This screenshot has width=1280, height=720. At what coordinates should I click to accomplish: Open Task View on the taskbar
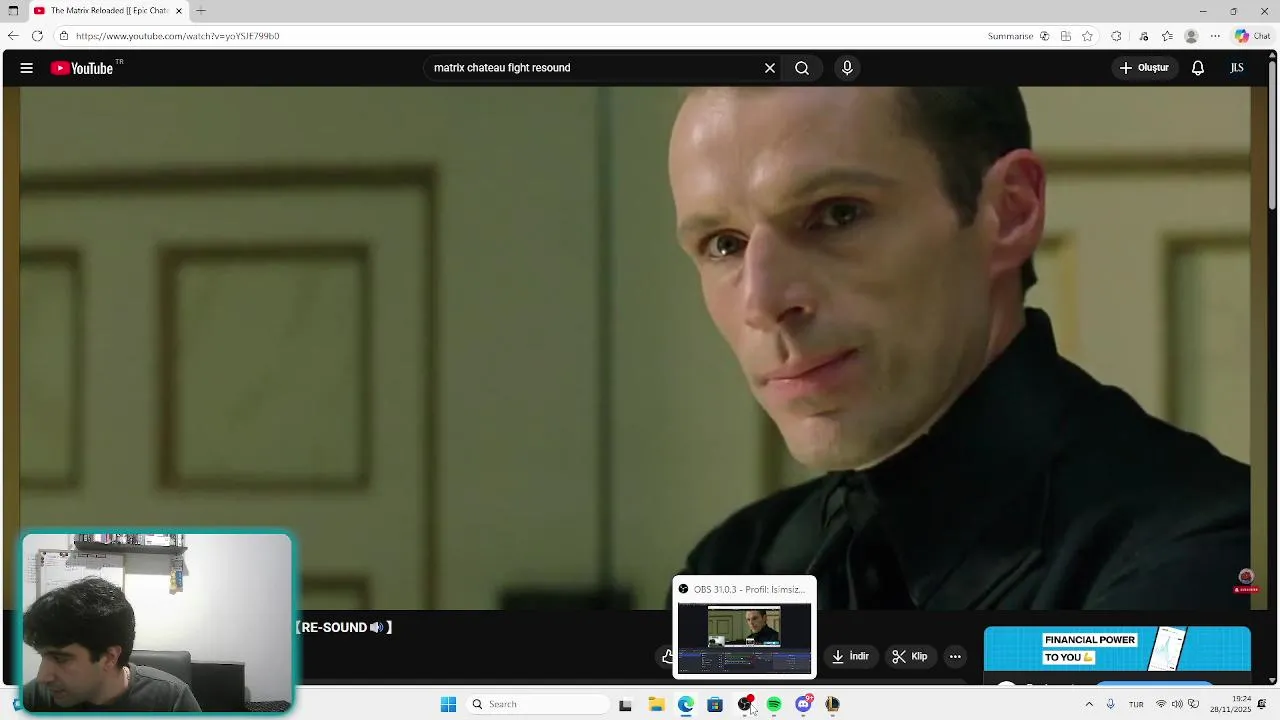625,704
